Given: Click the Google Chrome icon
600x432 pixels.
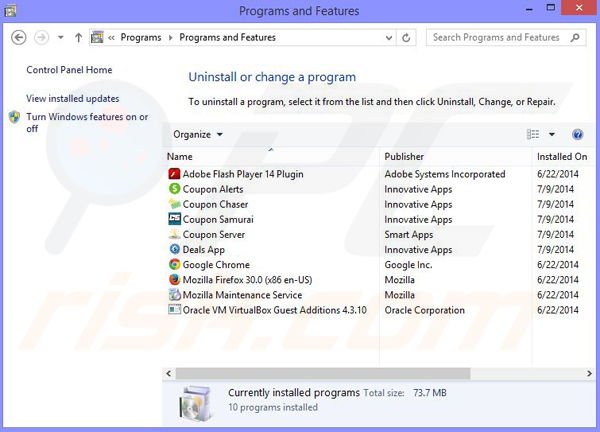Looking at the screenshot, I should 174,264.
